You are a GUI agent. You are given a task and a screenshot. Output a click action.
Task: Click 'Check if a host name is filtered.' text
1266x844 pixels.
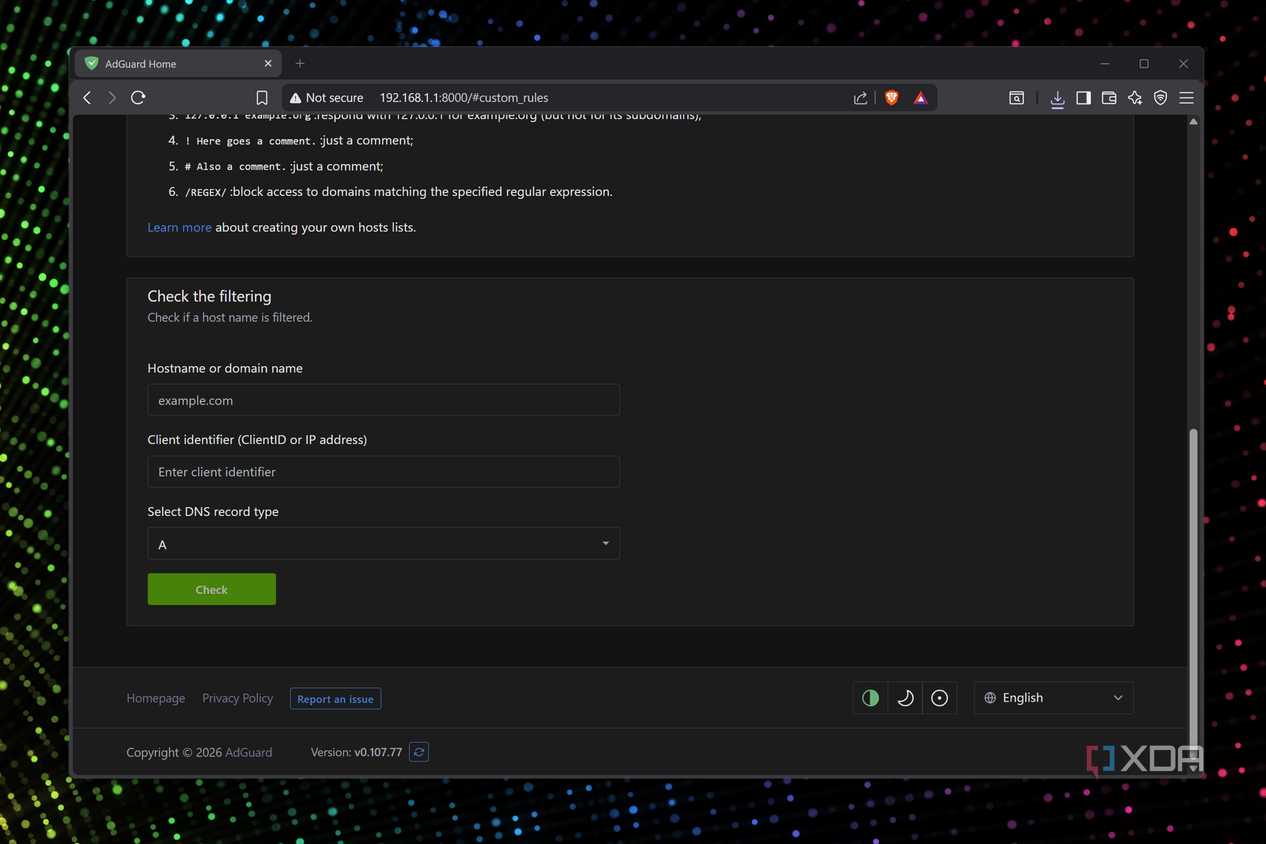point(230,318)
